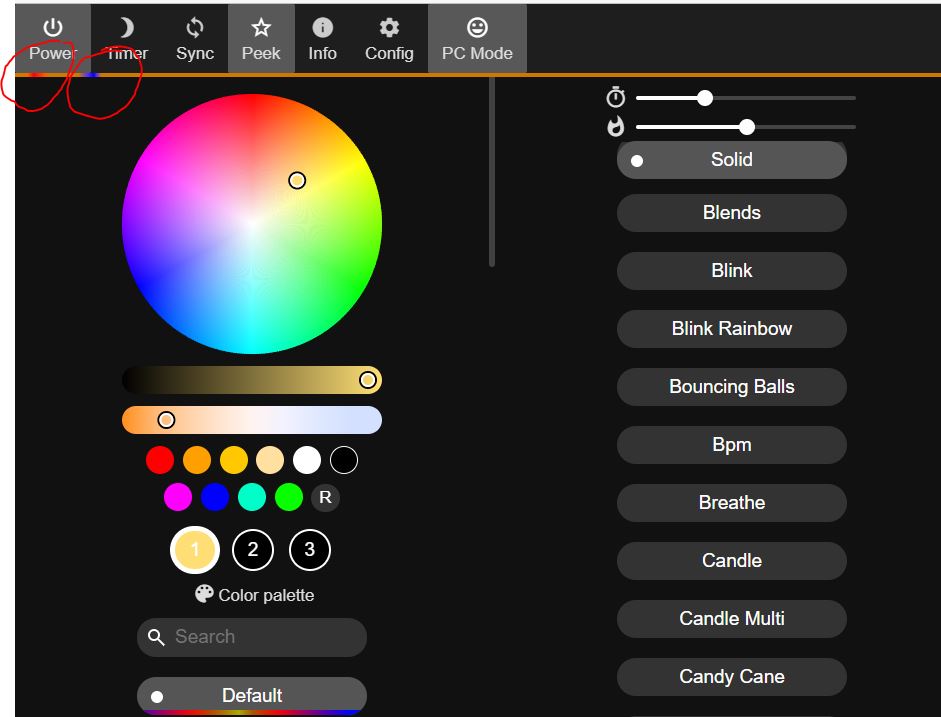Image resolution: width=941 pixels, height=717 pixels.
Task: Activate the Bpm effect
Action: coord(732,445)
